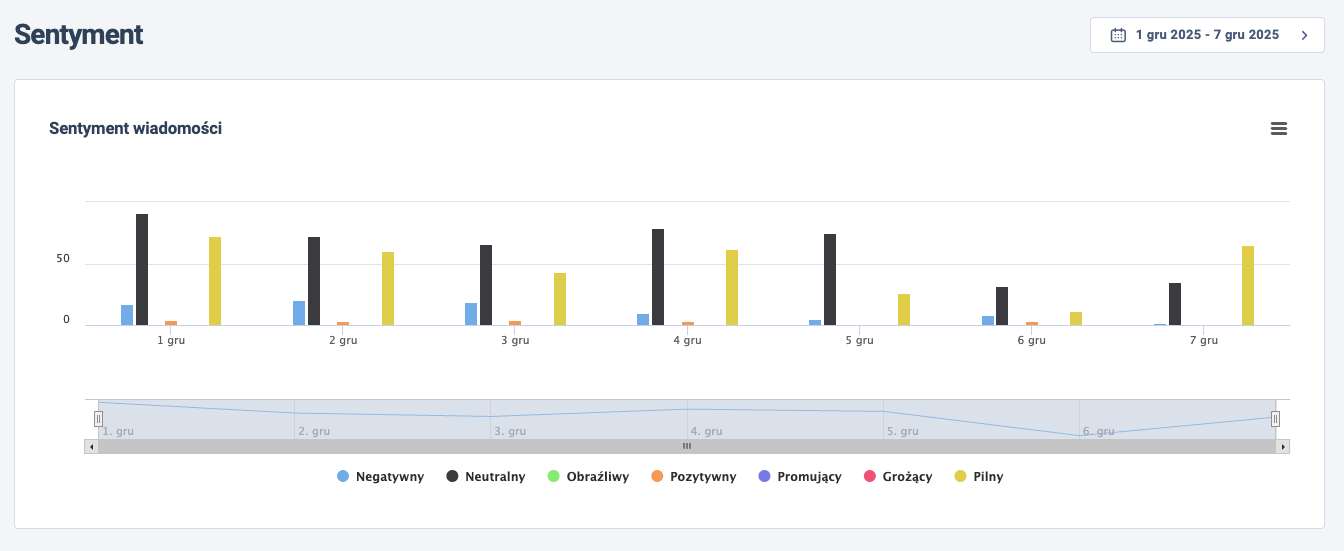The width and height of the screenshot is (1344, 551).
Task: Click the scrollbar left arrow button
Action: pyautogui.click(x=91, y=446)
